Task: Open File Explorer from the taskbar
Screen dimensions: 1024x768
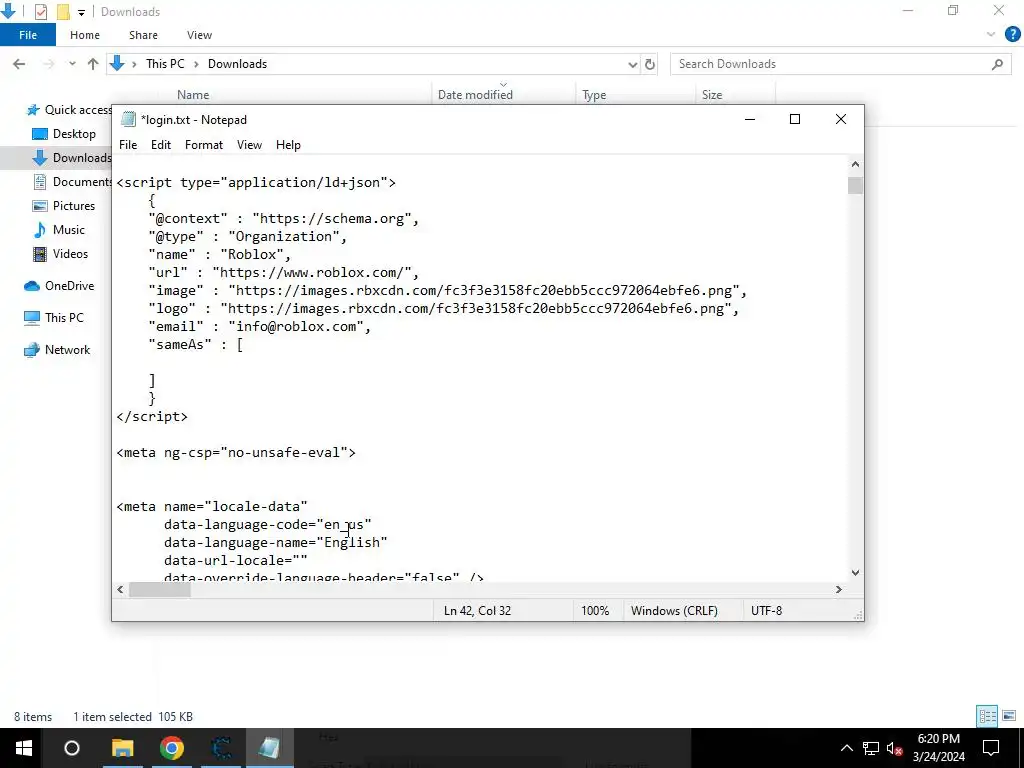Action: pyautogui.click(x=122, y=748)
